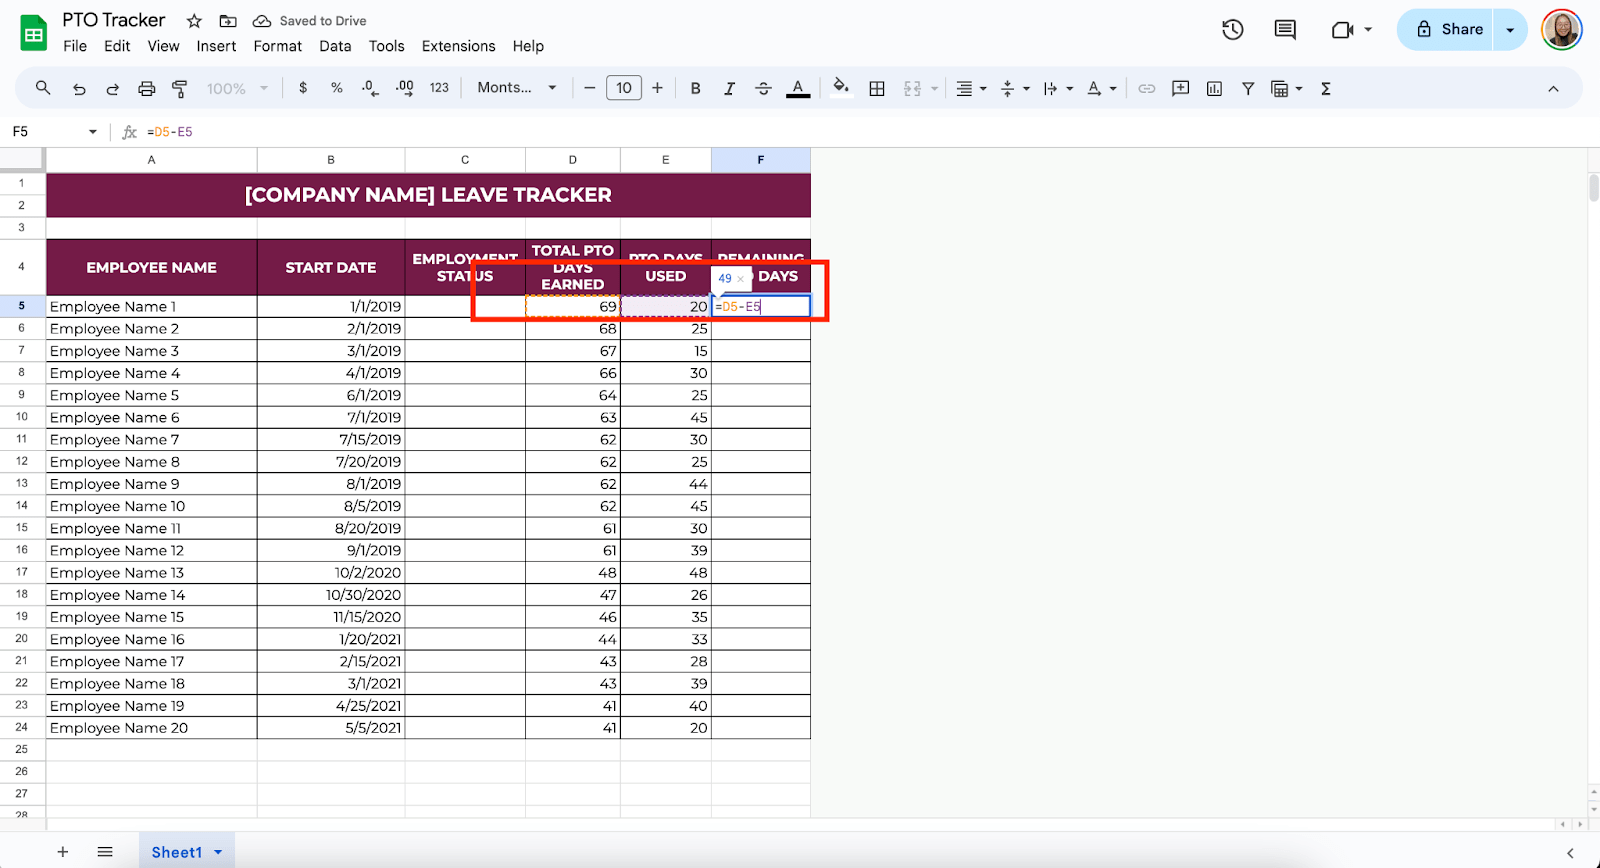Viewport: 1600px width, 868px height.
Task: Click the font size input field
Action: [623, 88]
